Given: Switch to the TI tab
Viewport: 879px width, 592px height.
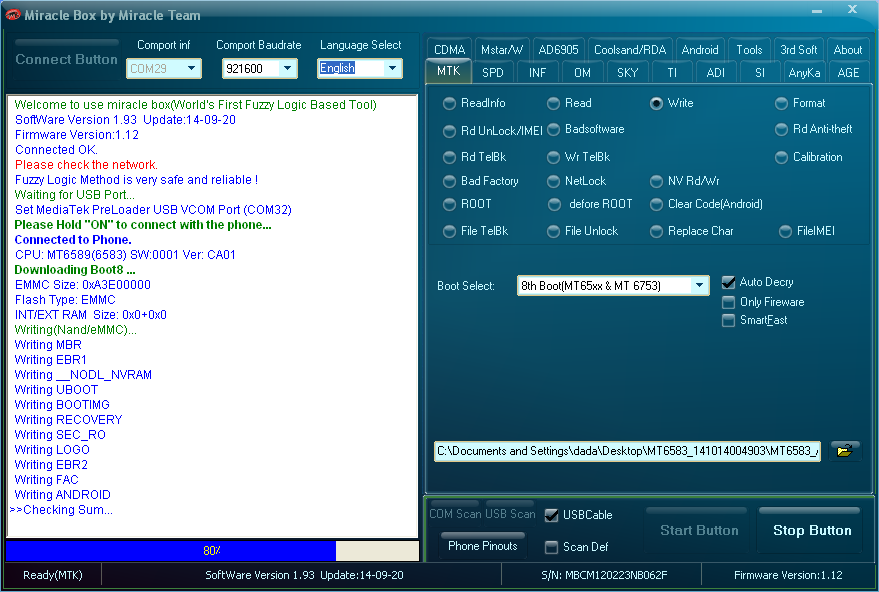Looking at the screenshot, I should pyautogui.click(x=672, y=73).
